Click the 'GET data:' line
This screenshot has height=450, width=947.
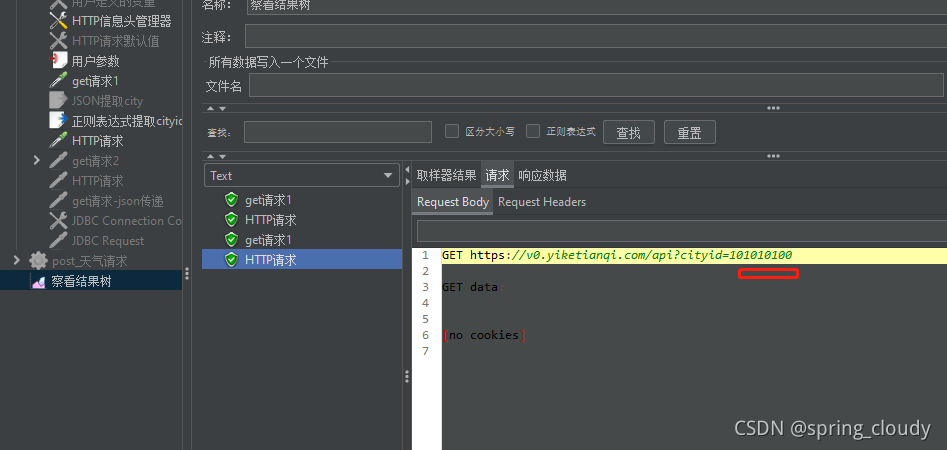[473, 287]
